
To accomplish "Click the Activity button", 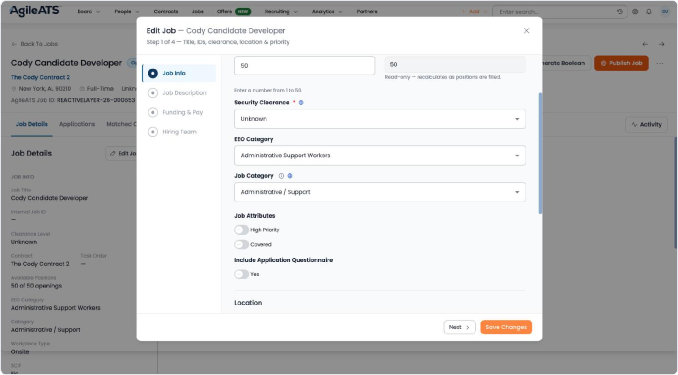I will 646,125.
